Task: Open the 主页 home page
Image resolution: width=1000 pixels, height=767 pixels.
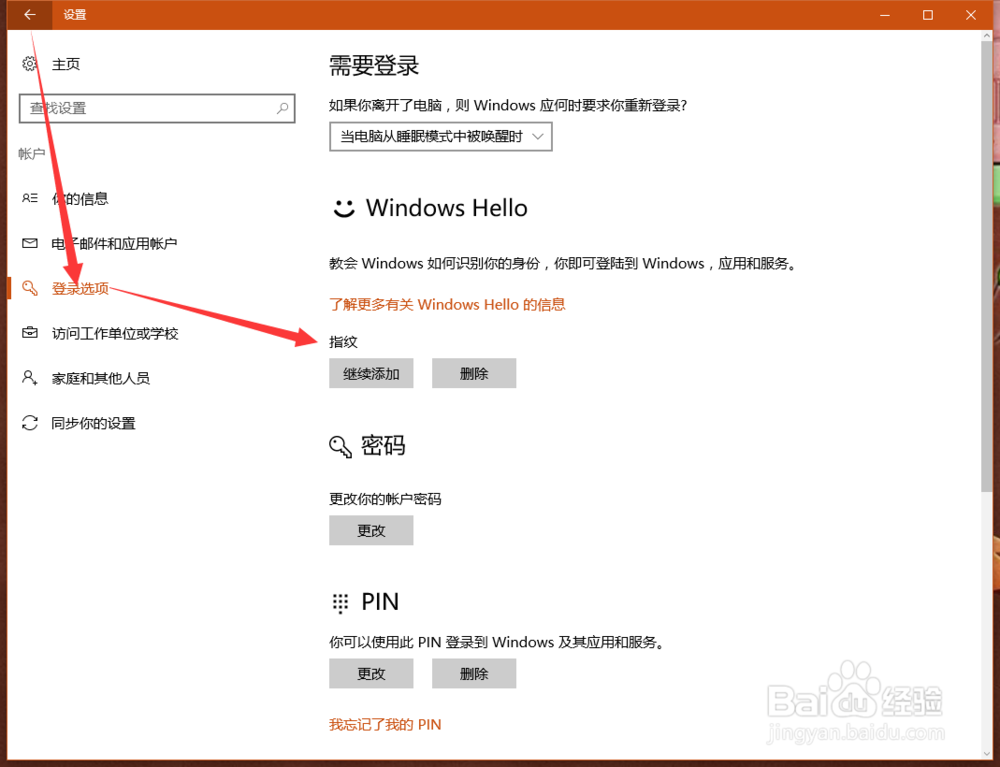Action: (66, 64)
